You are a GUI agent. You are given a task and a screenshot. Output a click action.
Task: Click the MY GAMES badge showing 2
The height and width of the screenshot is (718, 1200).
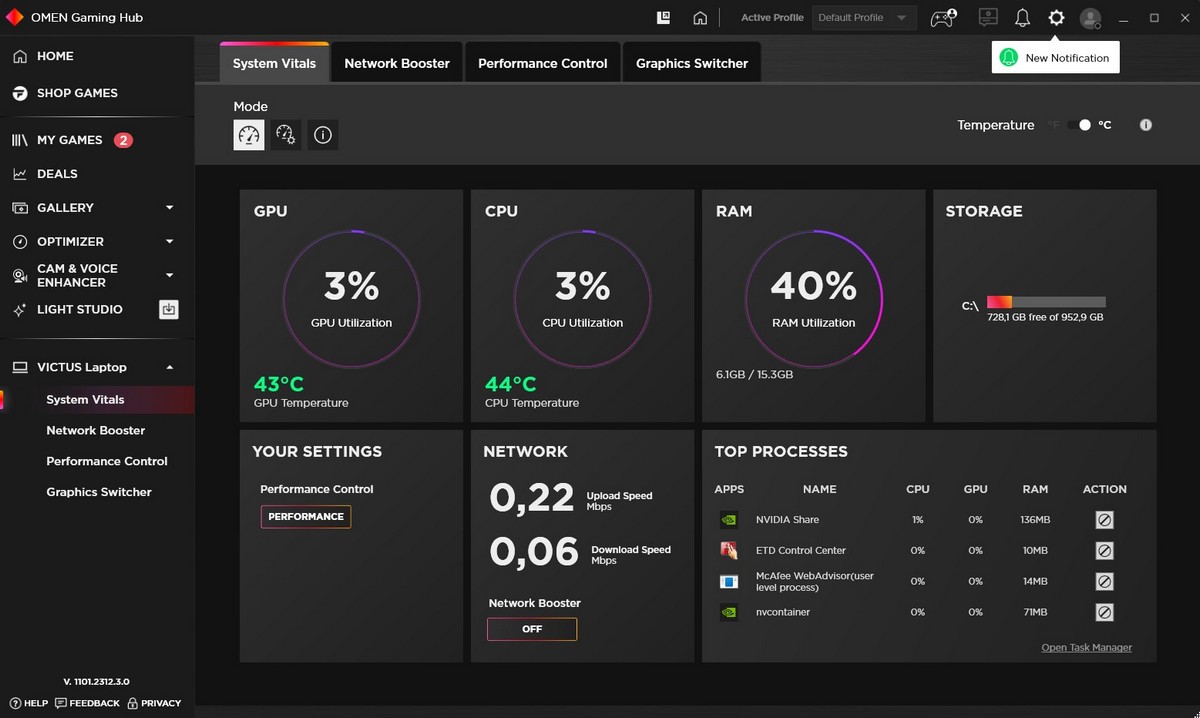(x=123, y=140)
